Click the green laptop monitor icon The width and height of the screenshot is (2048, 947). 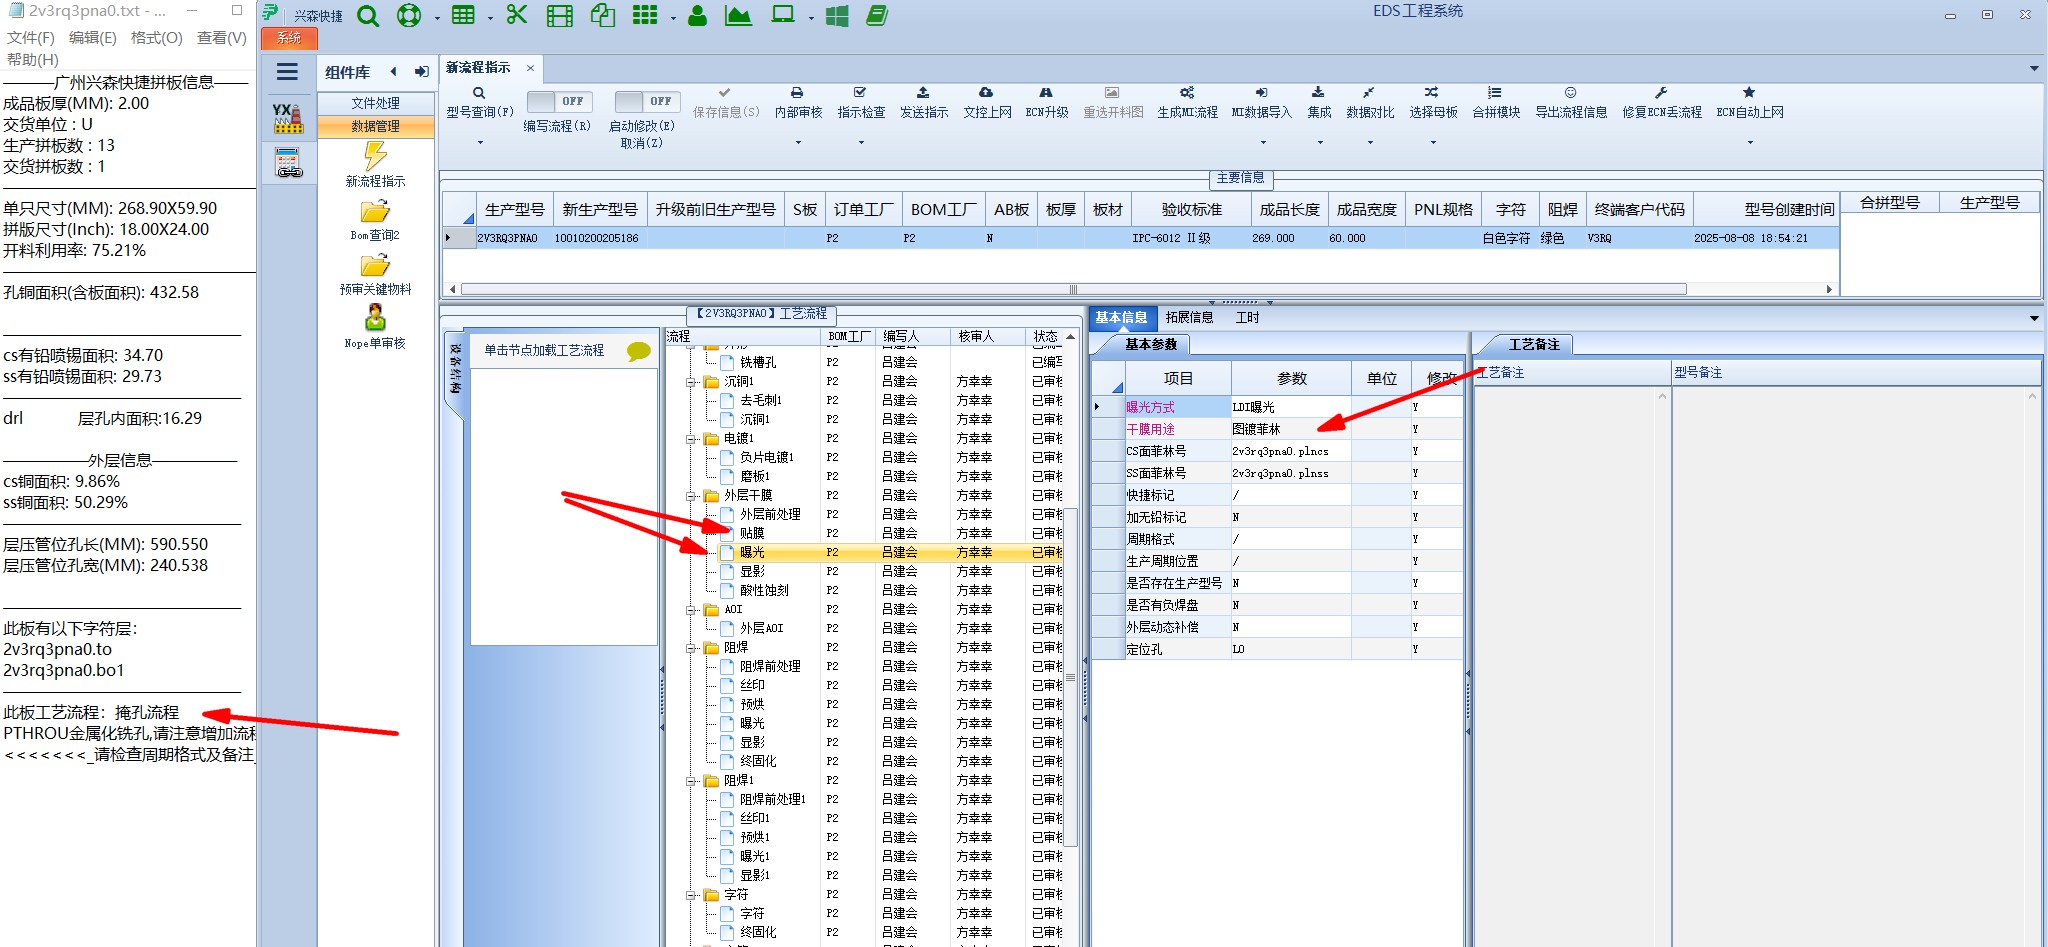tap(783, 15)
